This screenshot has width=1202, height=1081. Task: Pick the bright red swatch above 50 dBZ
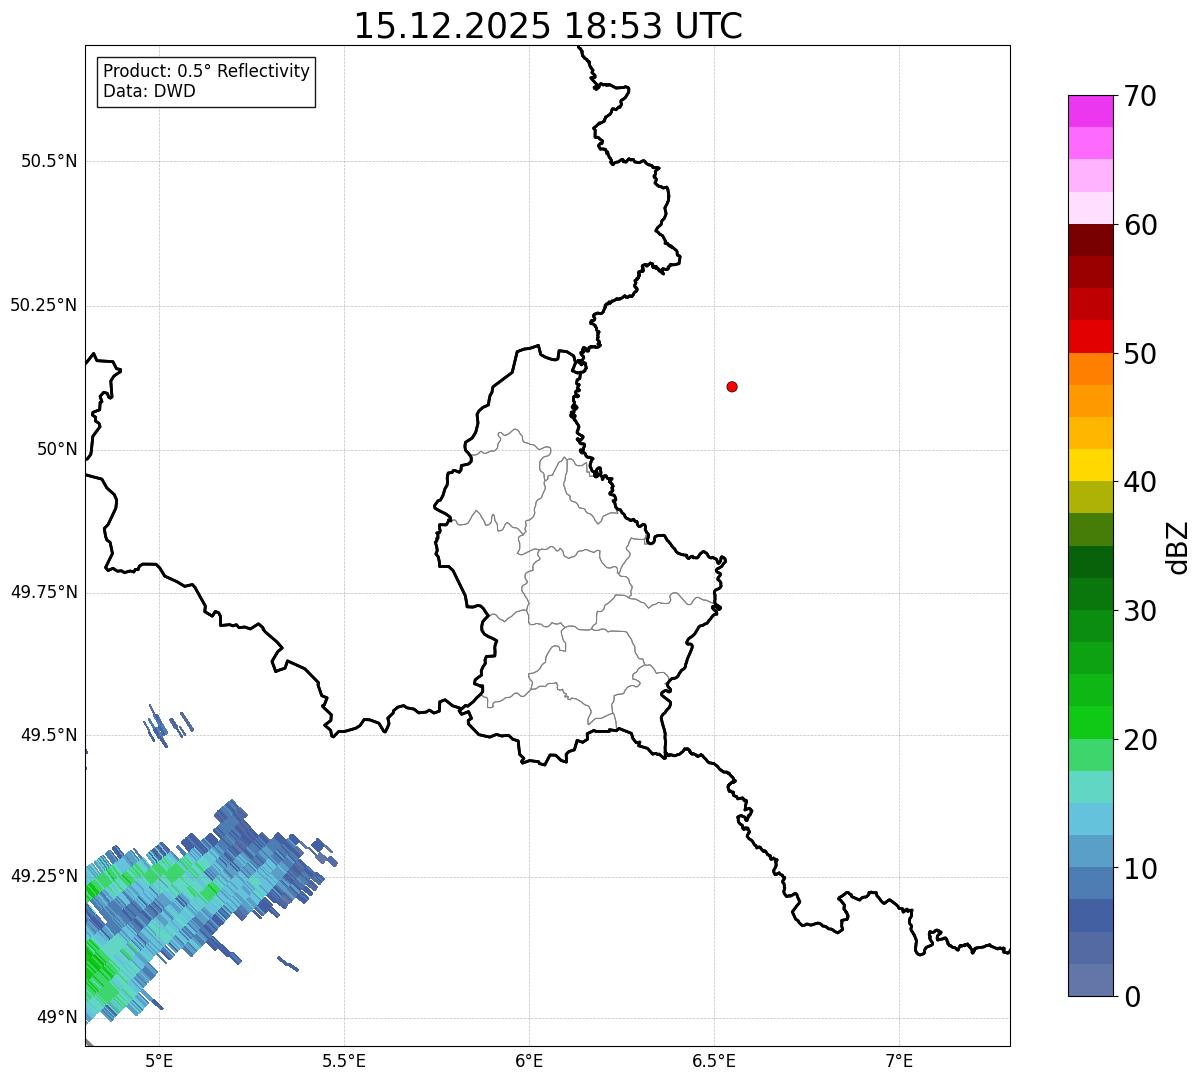click(1090, 336)
